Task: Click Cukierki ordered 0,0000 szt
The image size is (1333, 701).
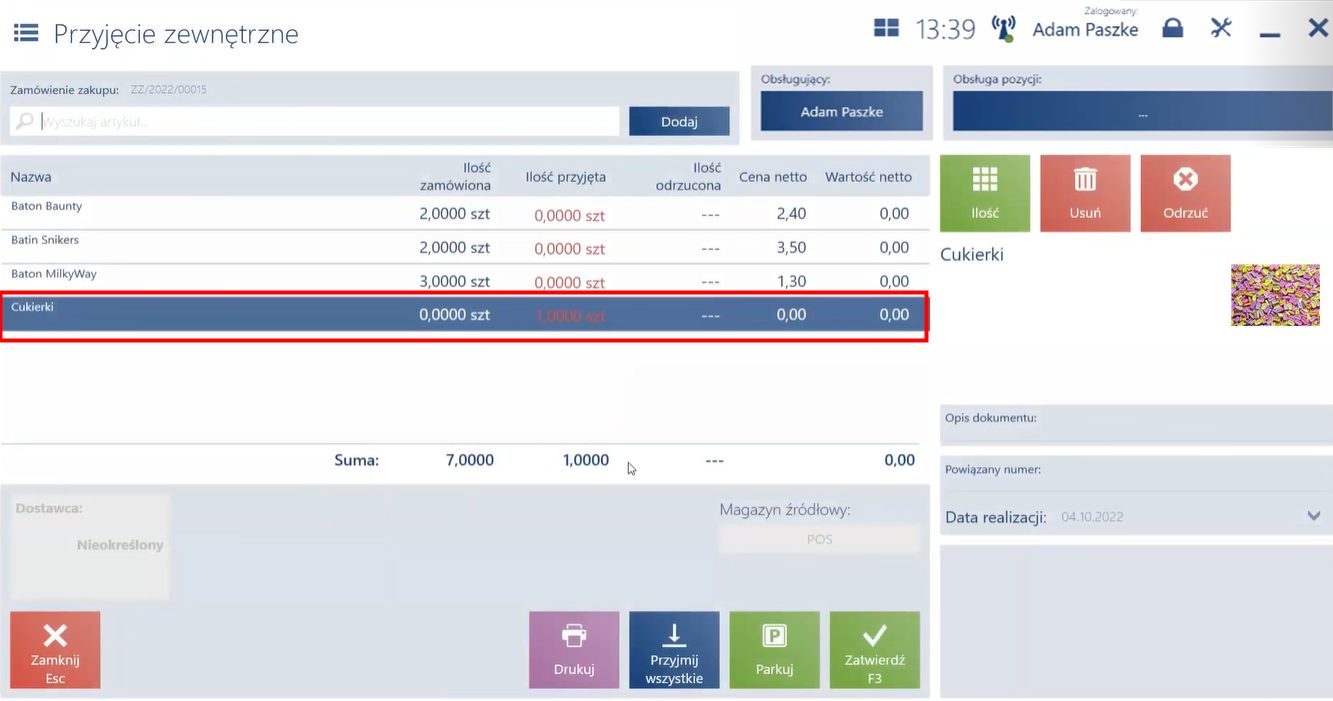Action: tap(455, 314)
